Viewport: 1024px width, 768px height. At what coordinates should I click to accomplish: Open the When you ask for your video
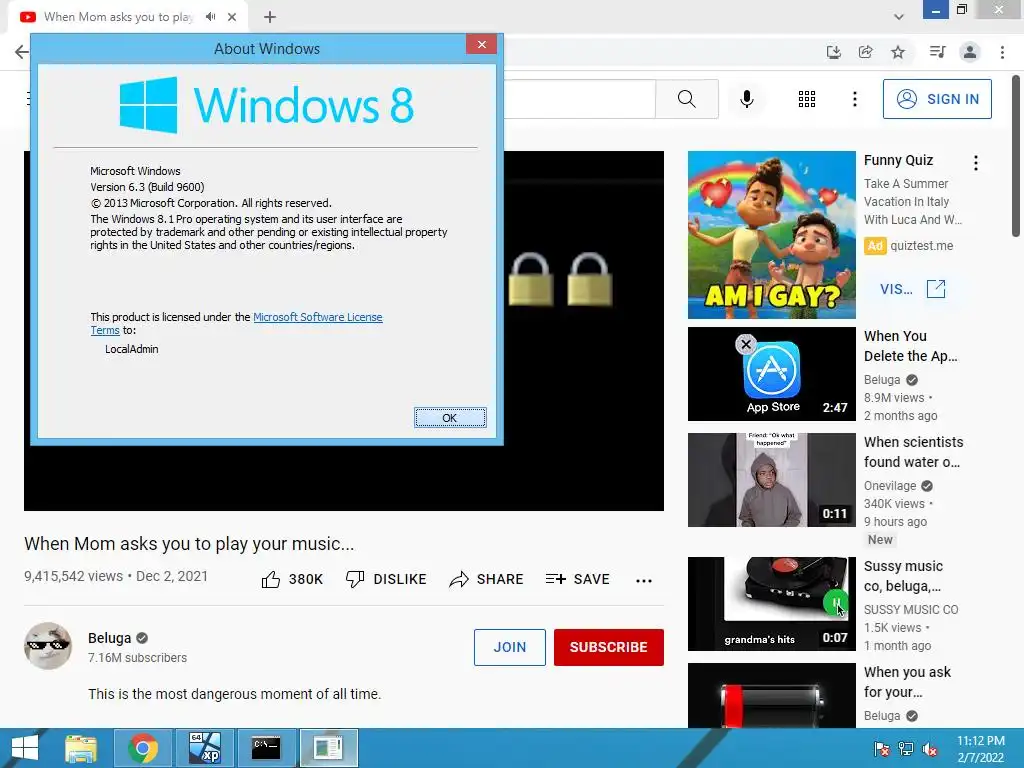coord(771,695)
